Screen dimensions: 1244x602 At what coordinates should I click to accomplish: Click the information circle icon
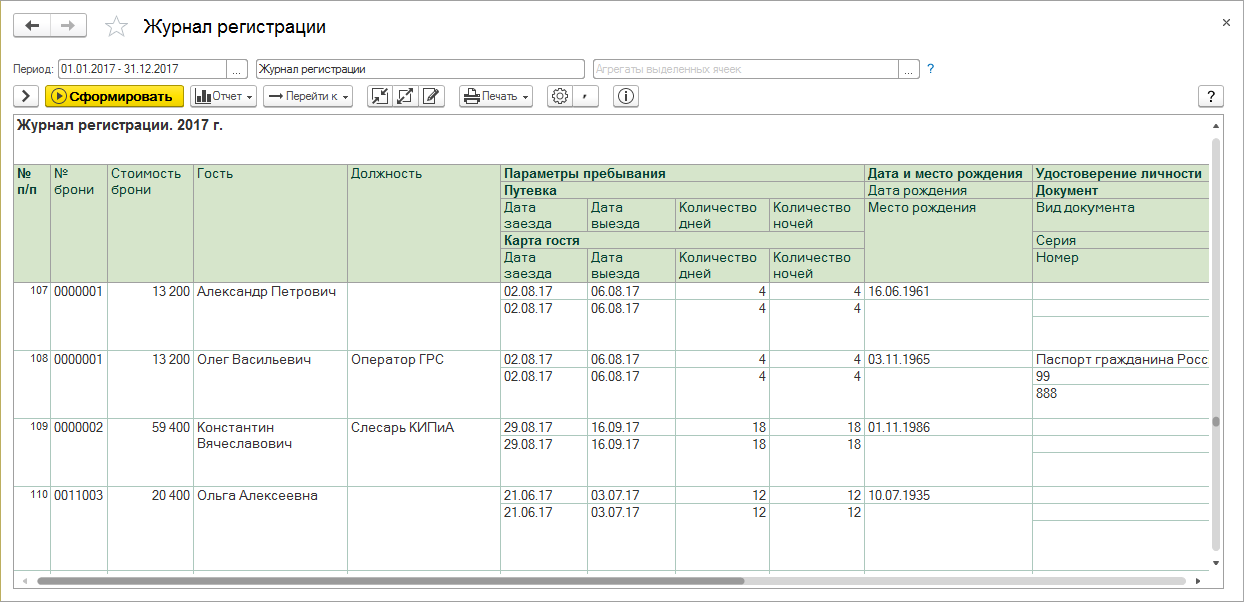626,96
